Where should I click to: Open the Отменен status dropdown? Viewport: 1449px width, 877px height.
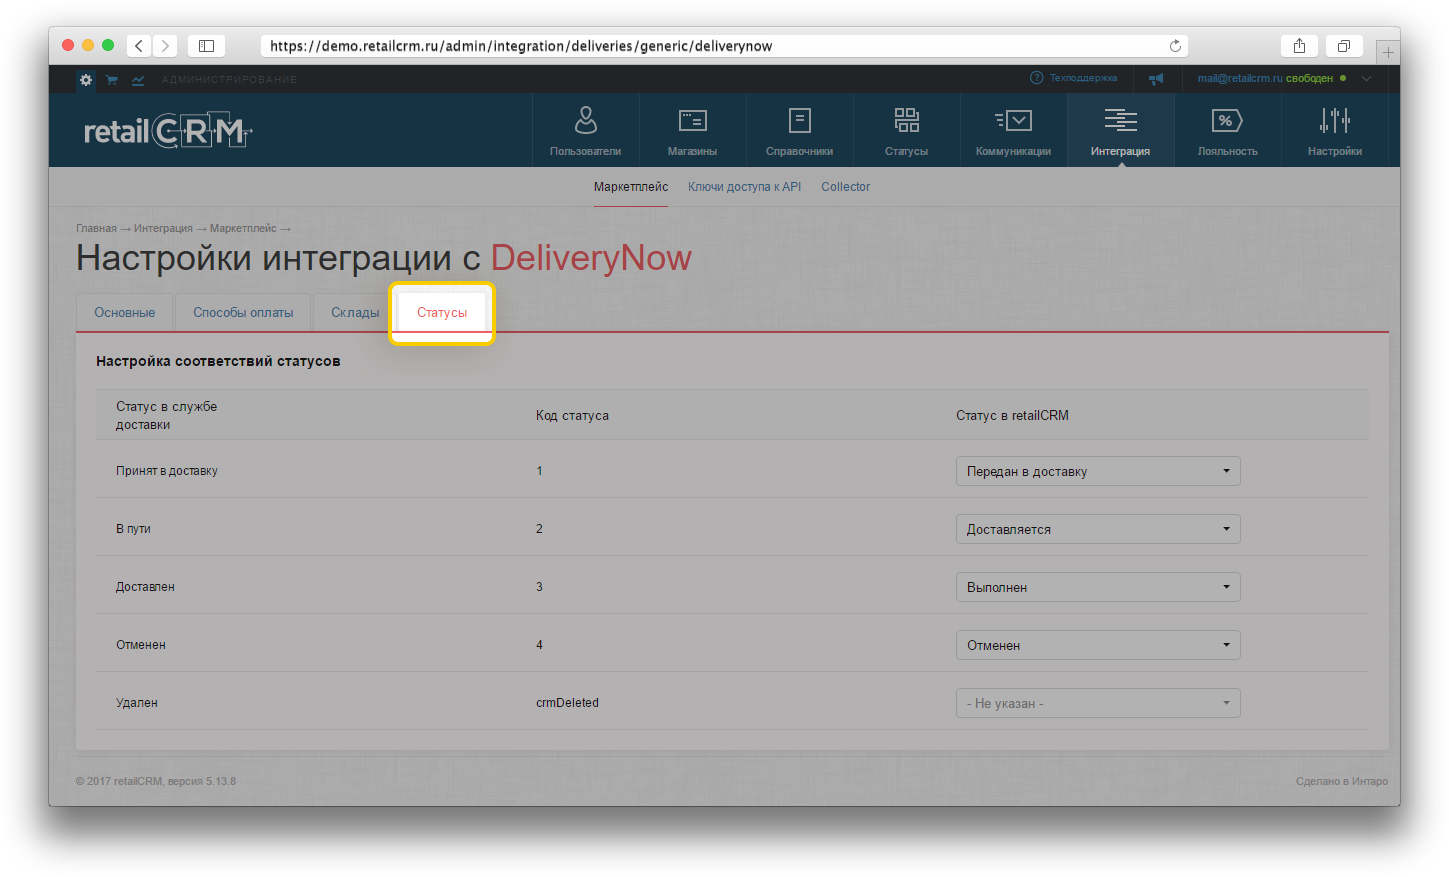coord(1097,645)
